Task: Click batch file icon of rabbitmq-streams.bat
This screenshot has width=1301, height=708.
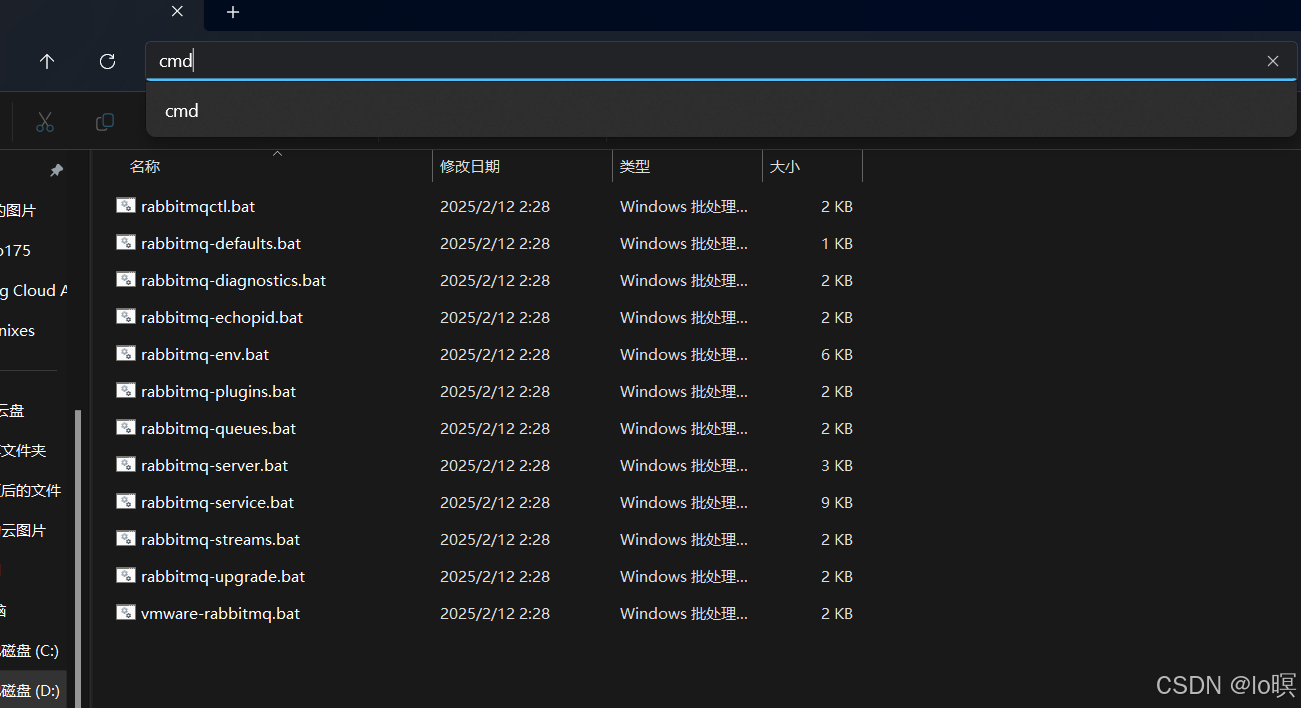Action: [x=125, y=539]
